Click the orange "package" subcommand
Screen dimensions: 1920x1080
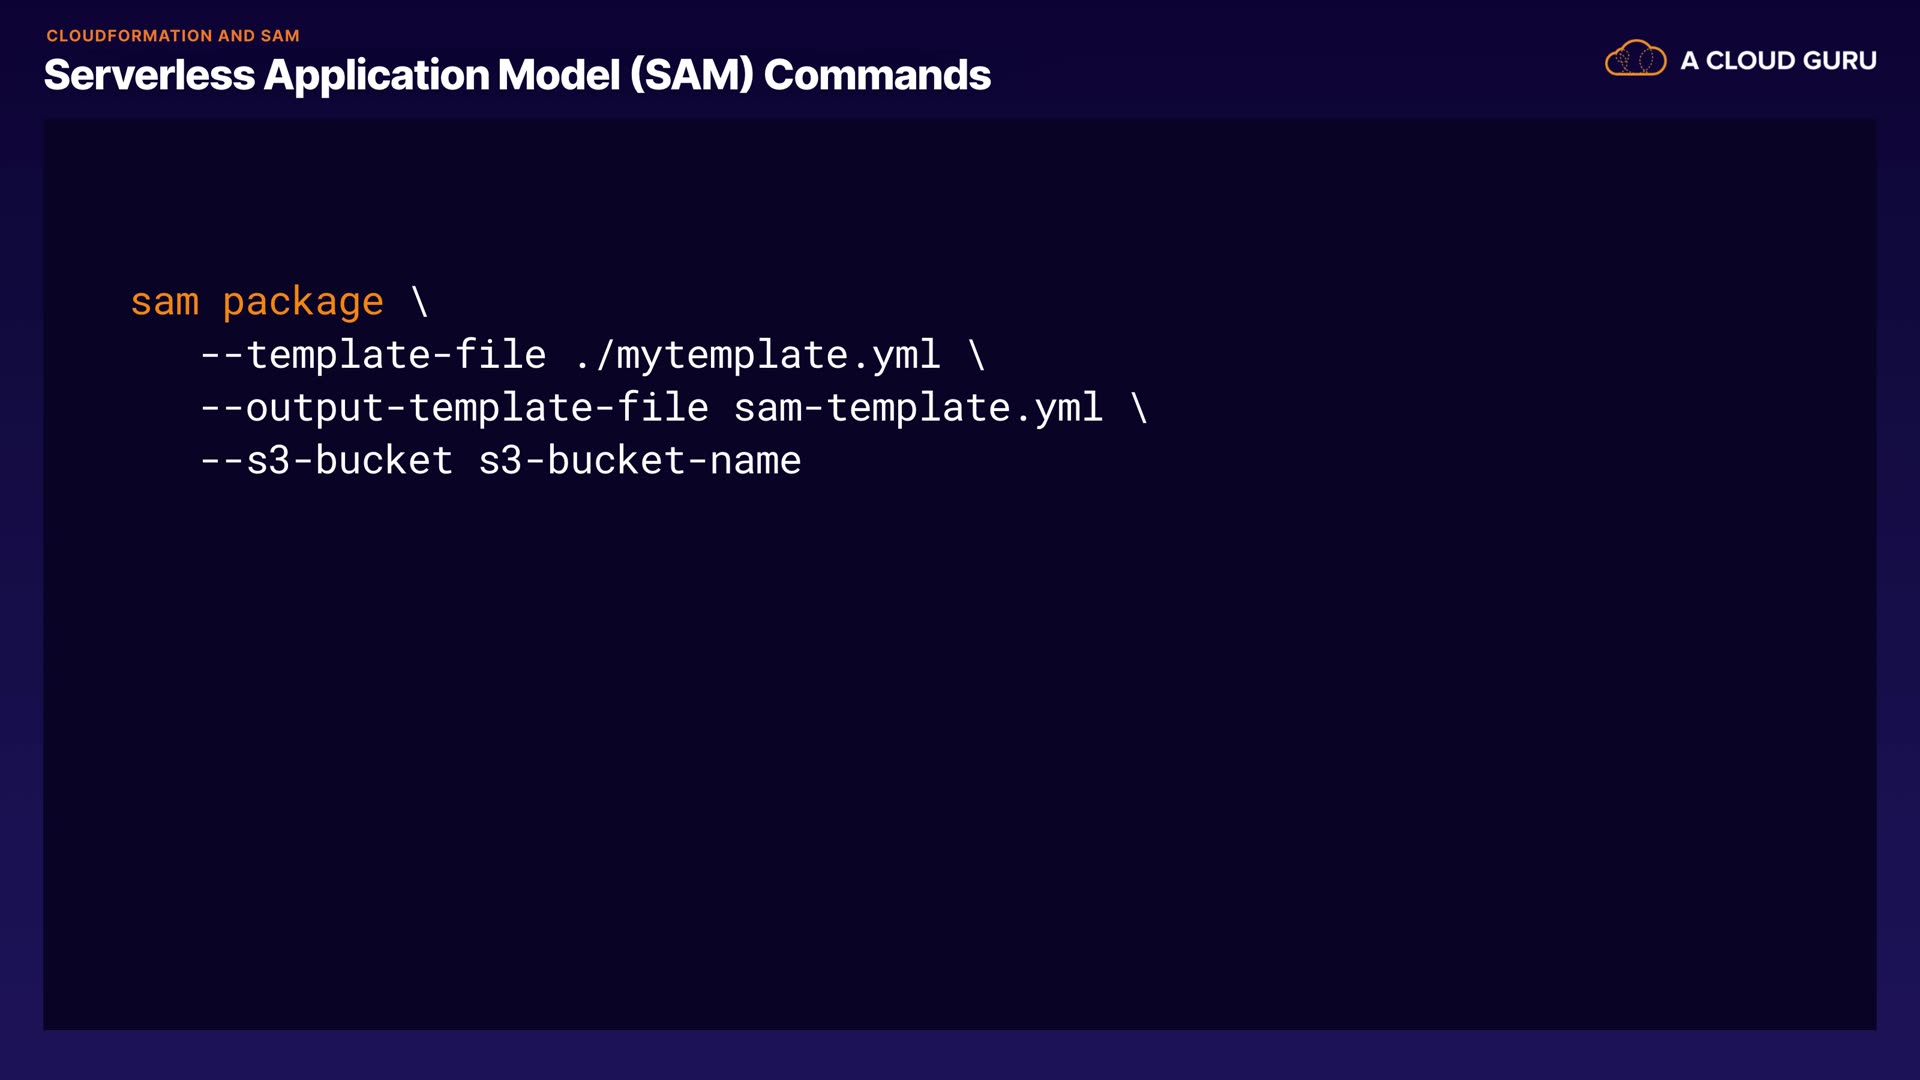click(x=303, y=302)
